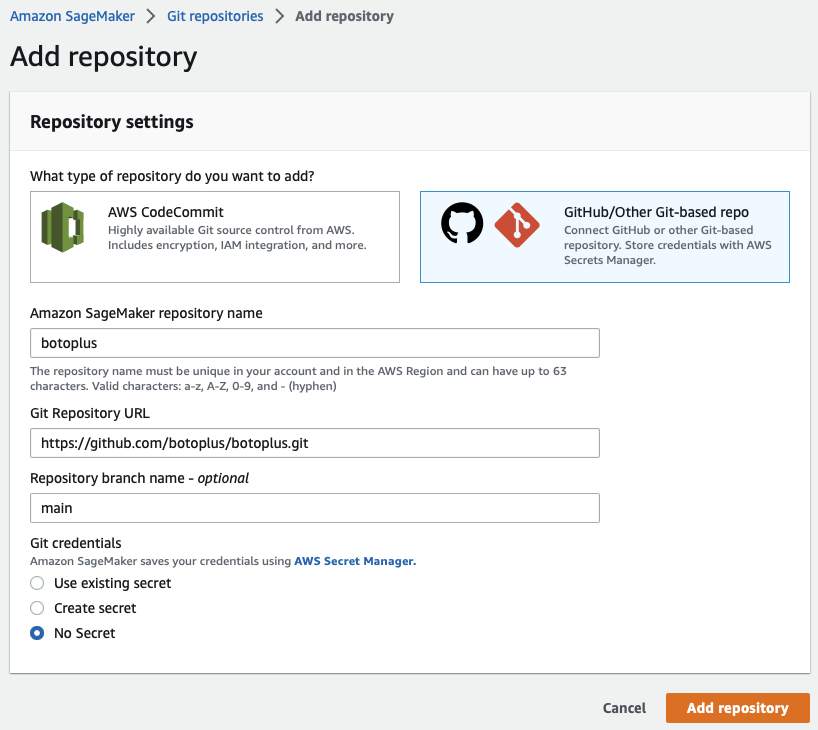This screenshot has height=730, width=818.
Task: Open the Amazon SageMaker breadcrumb link
Action: [70, 16]
